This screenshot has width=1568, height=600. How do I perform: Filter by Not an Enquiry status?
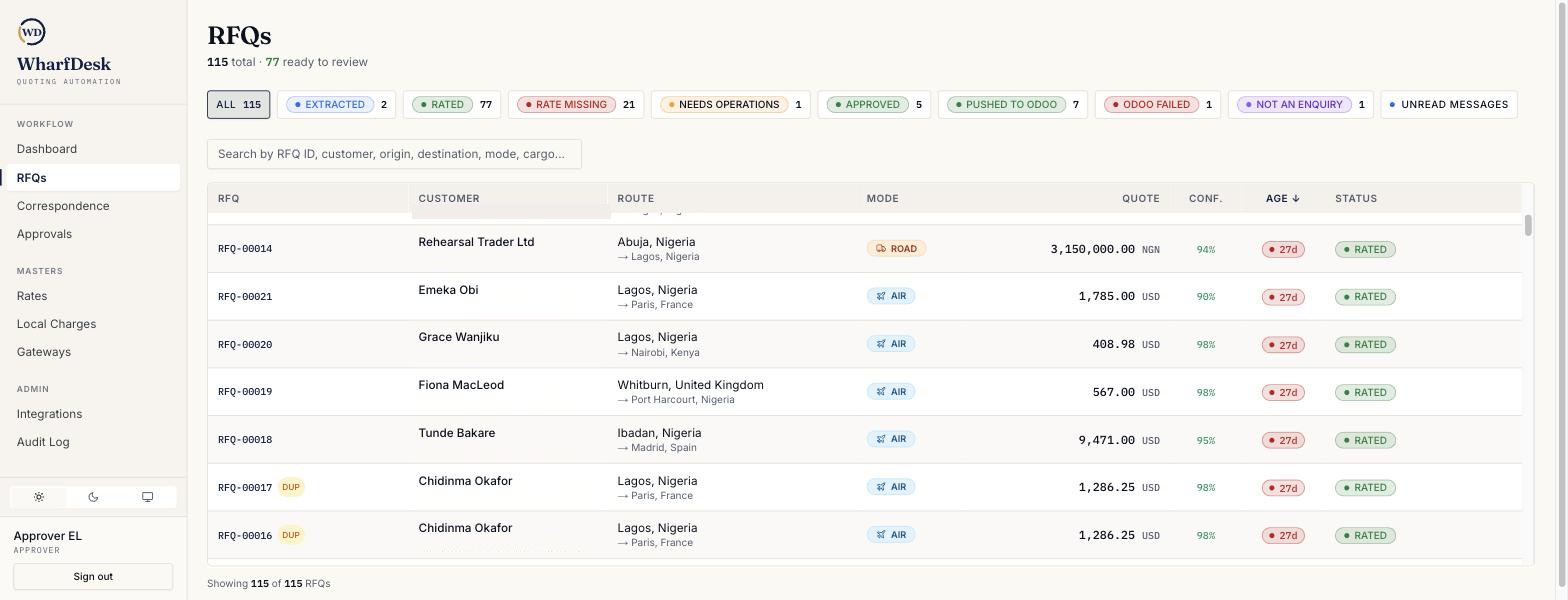[x=1301, y=105]
